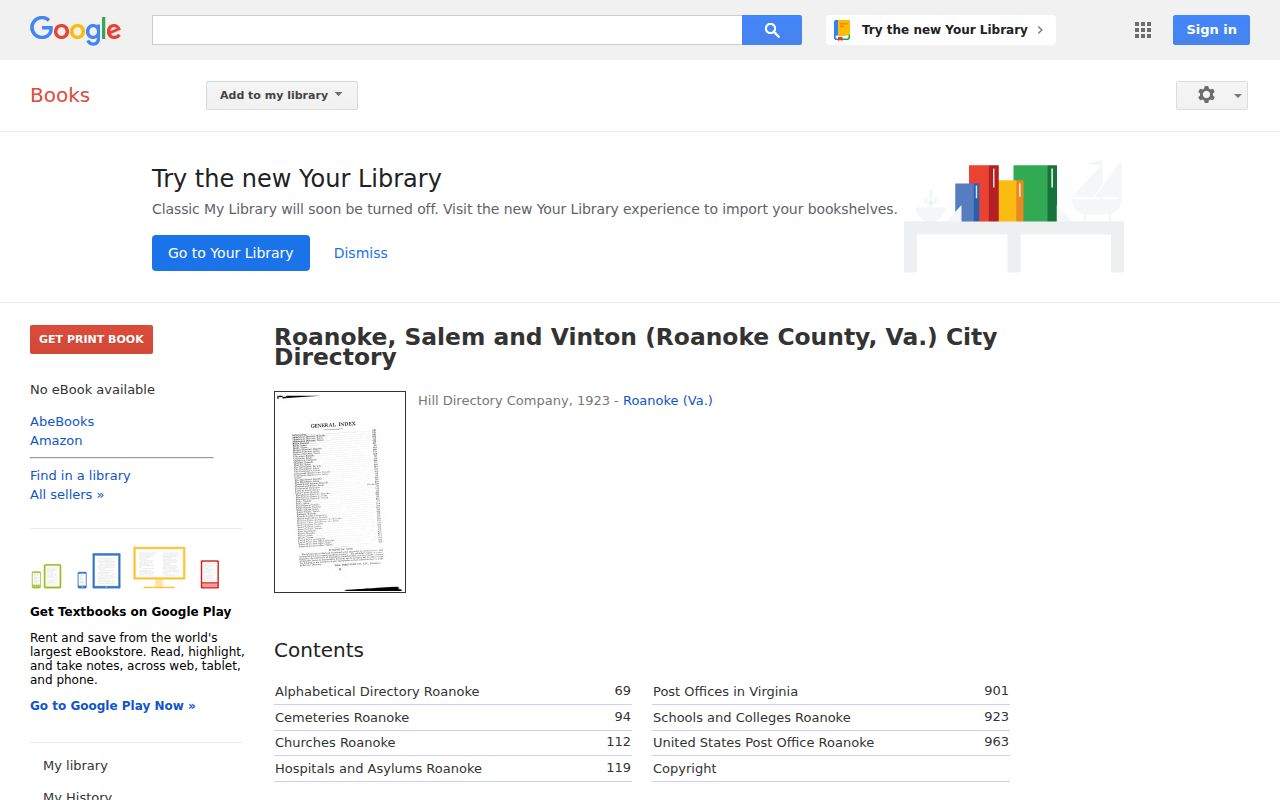
Task: Open Churches Roanoke contents entry
Action: click(335, 742)
